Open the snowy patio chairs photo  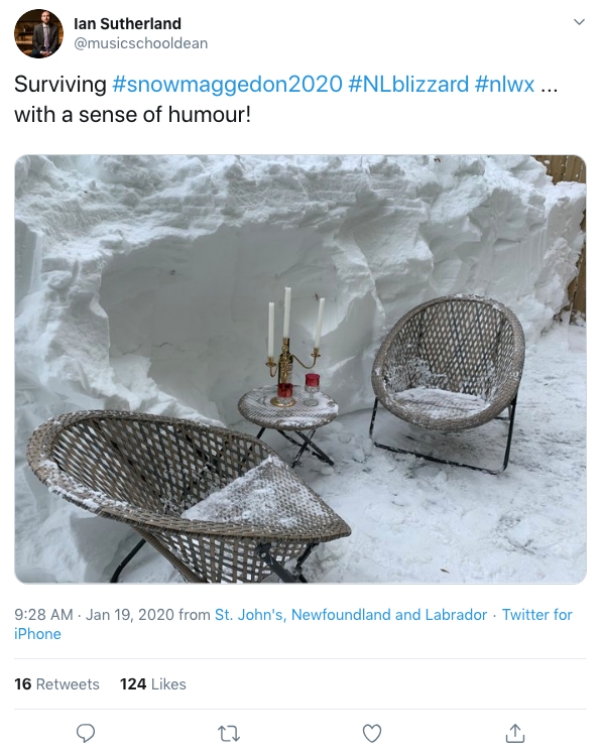(x=300, y=369)
